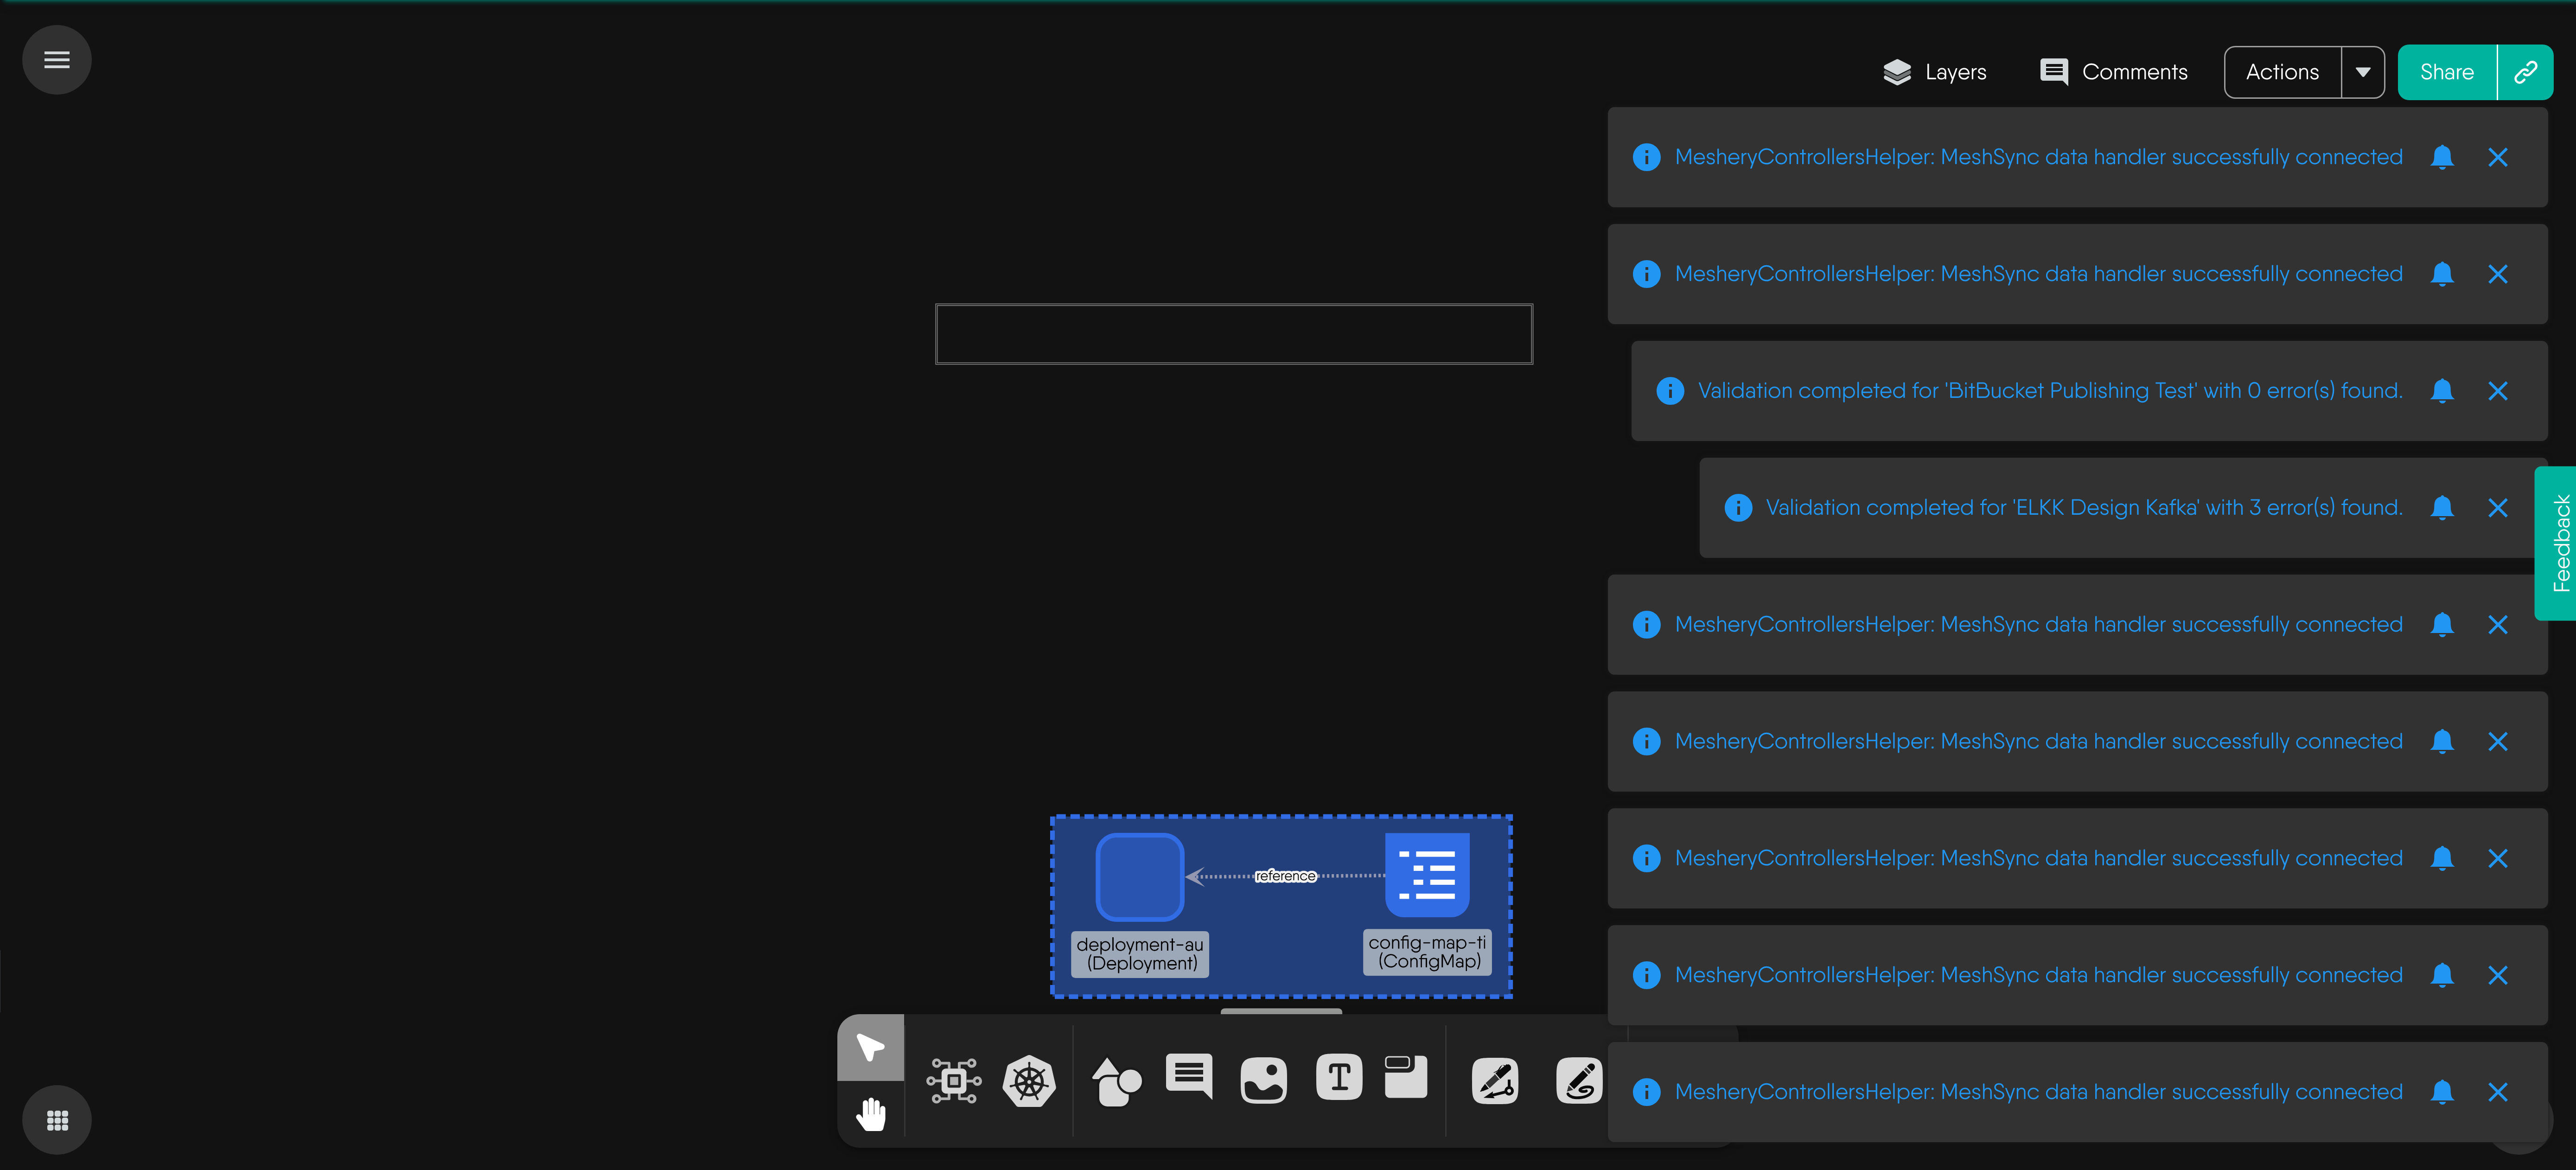The image size is (2576, 1170).
Task: Open the hamburger navigation menu
Action: 57,60
